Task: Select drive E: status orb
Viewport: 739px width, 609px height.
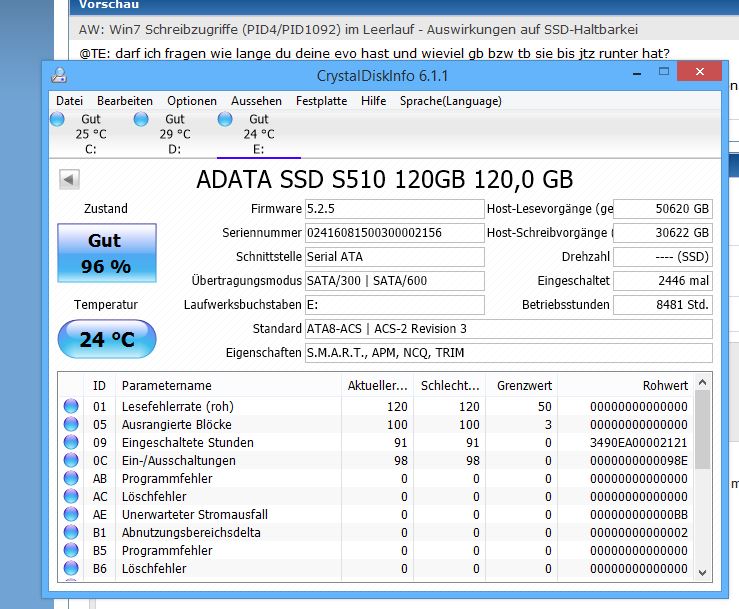Action: point(225,119)
